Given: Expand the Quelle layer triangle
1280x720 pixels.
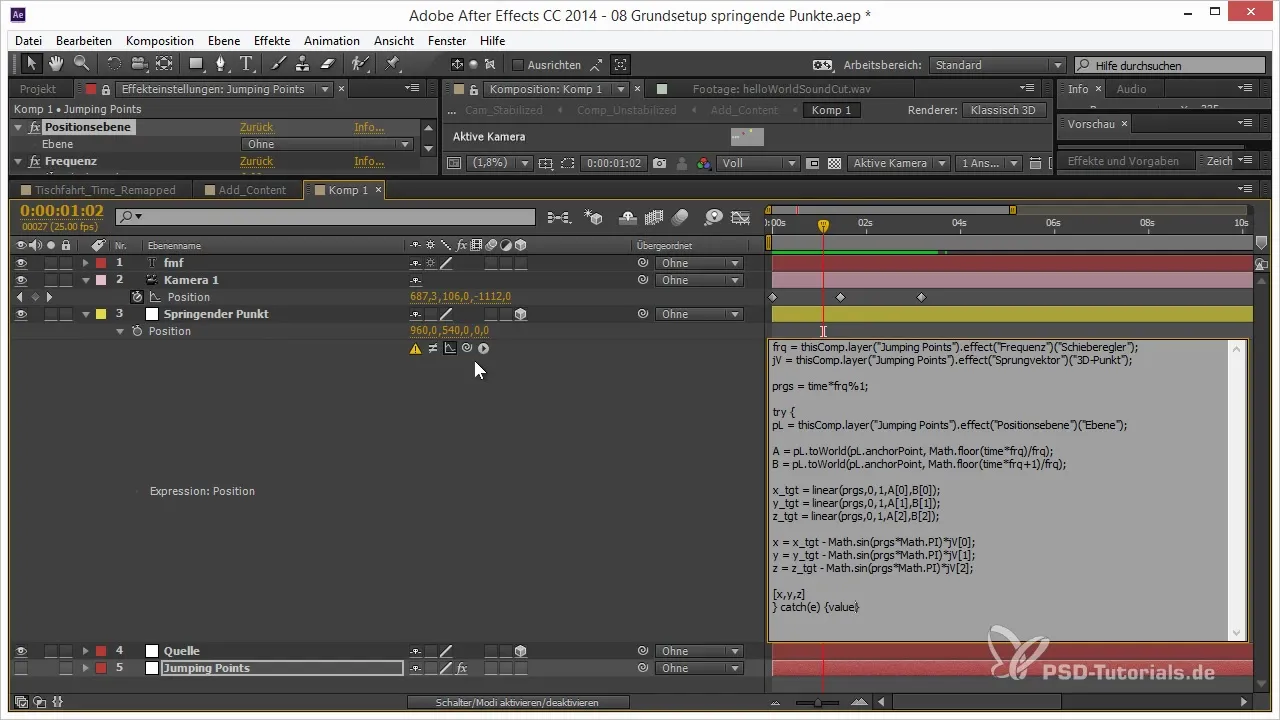Looking at the screenshot, I should click(86, 651).
